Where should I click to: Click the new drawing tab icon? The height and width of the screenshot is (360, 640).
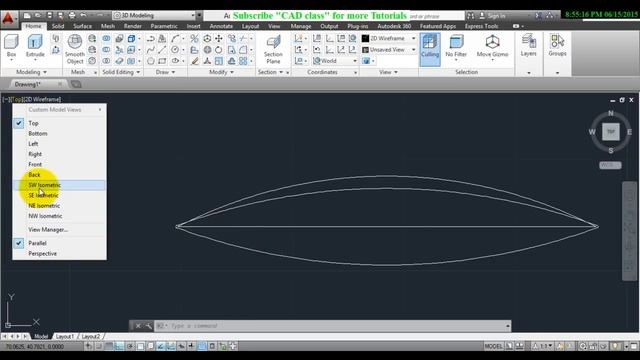[x=76, y=84]
